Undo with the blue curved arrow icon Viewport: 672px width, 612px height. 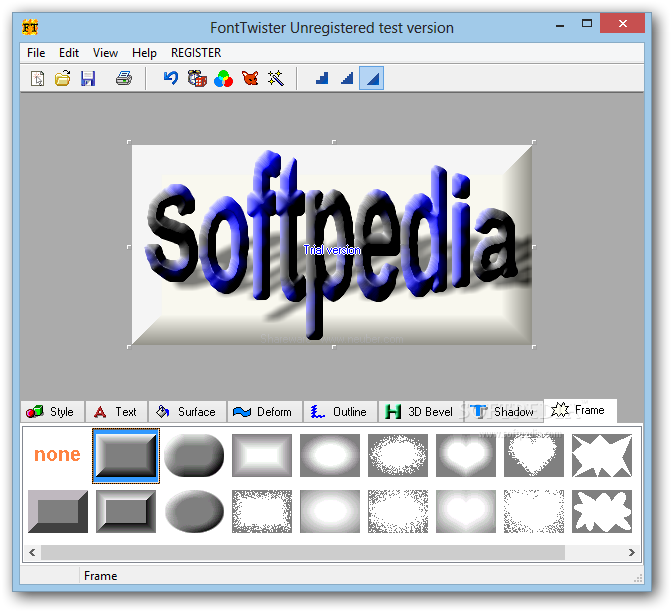point(171,78)
